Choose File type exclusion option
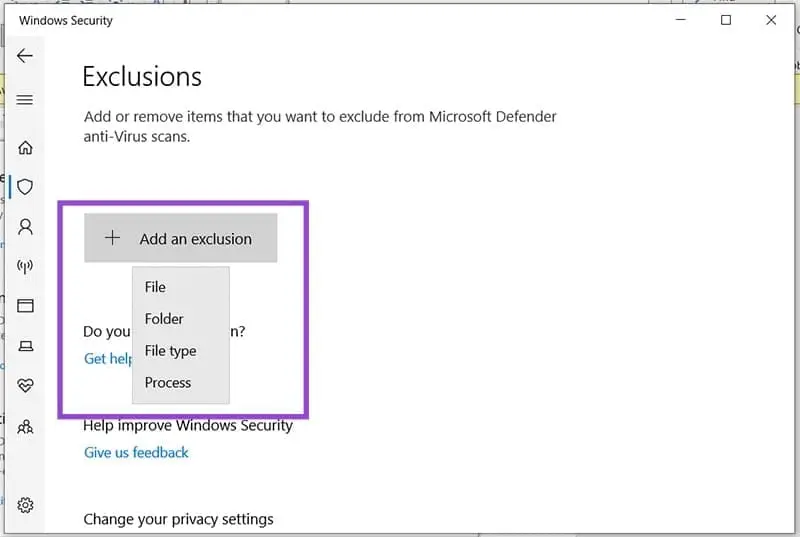 pos(170,351)
